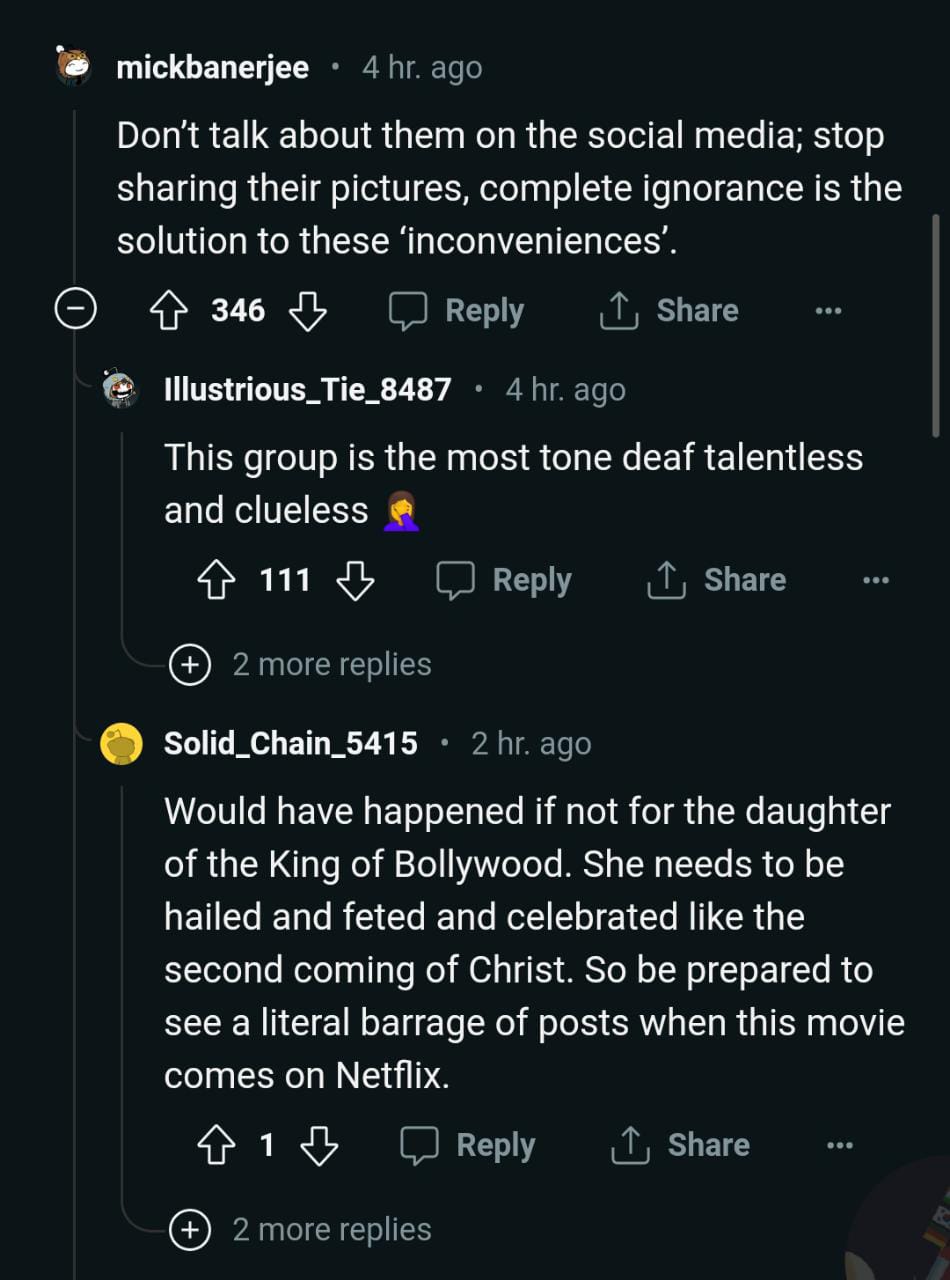Upvote mickbanerjee's comment
The width and height of the screenshot is (950, 1280).
pos(168,311)
